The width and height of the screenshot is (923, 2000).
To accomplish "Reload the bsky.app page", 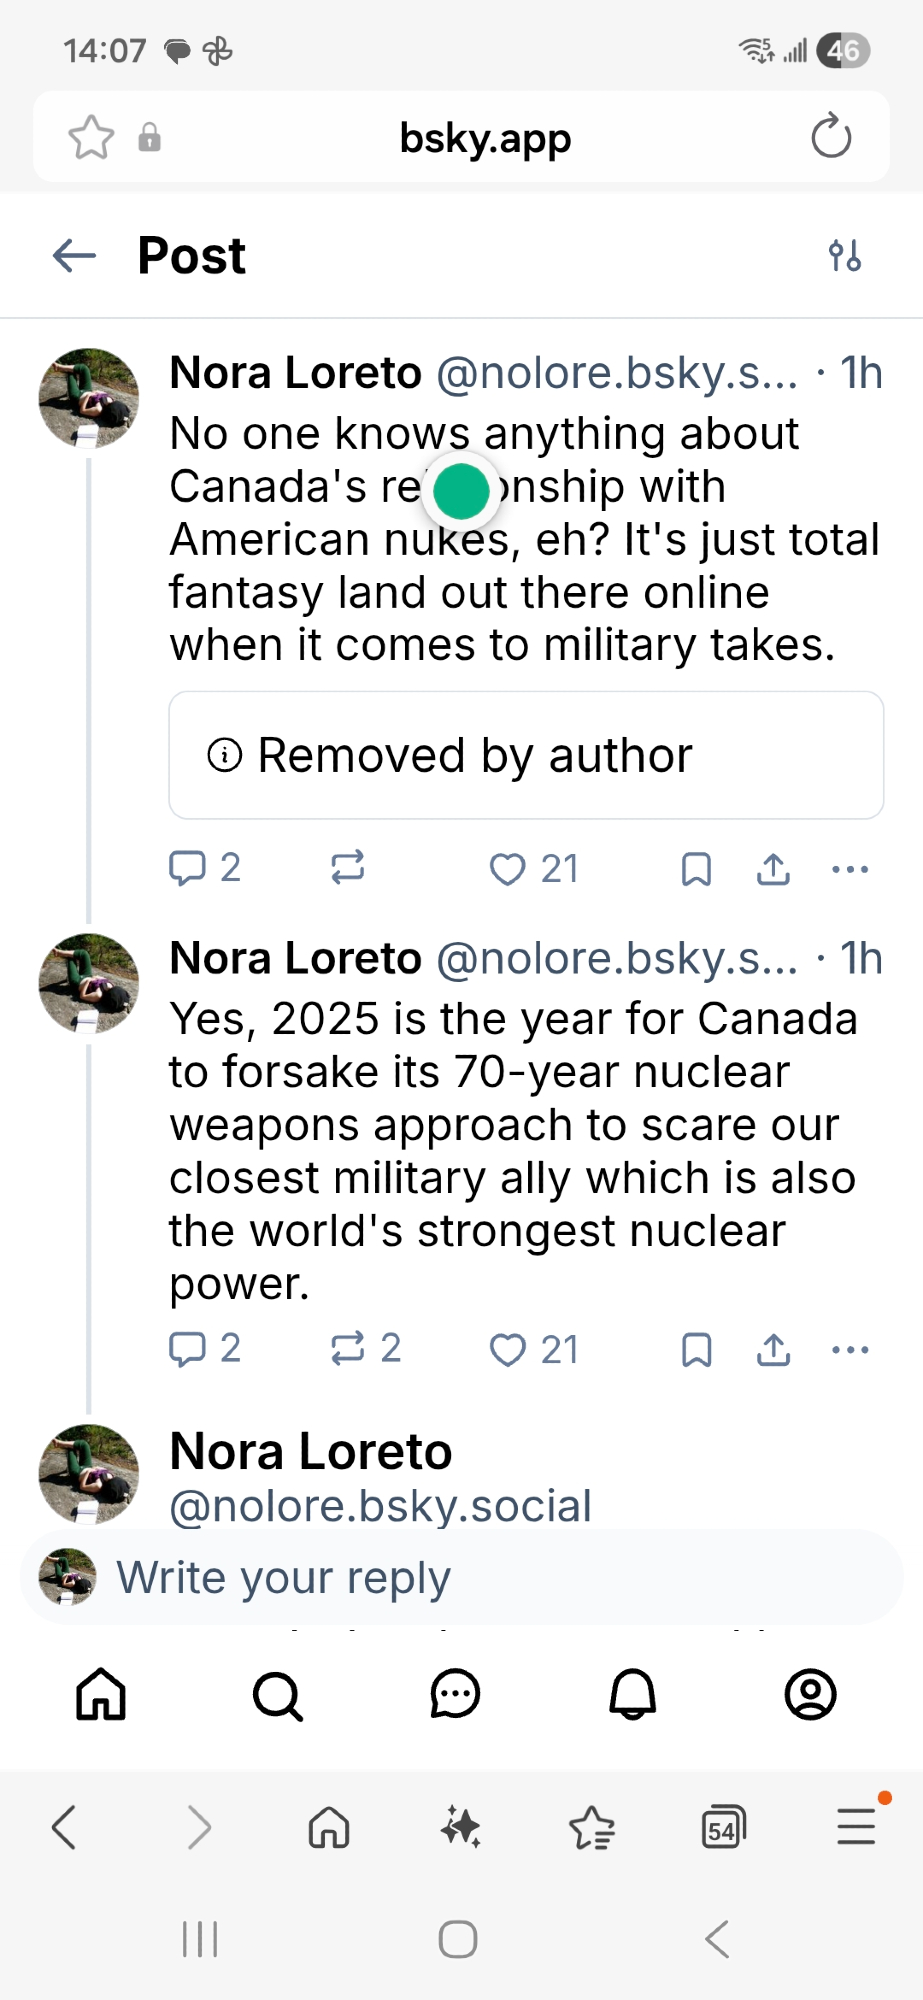I will (831, 137).
